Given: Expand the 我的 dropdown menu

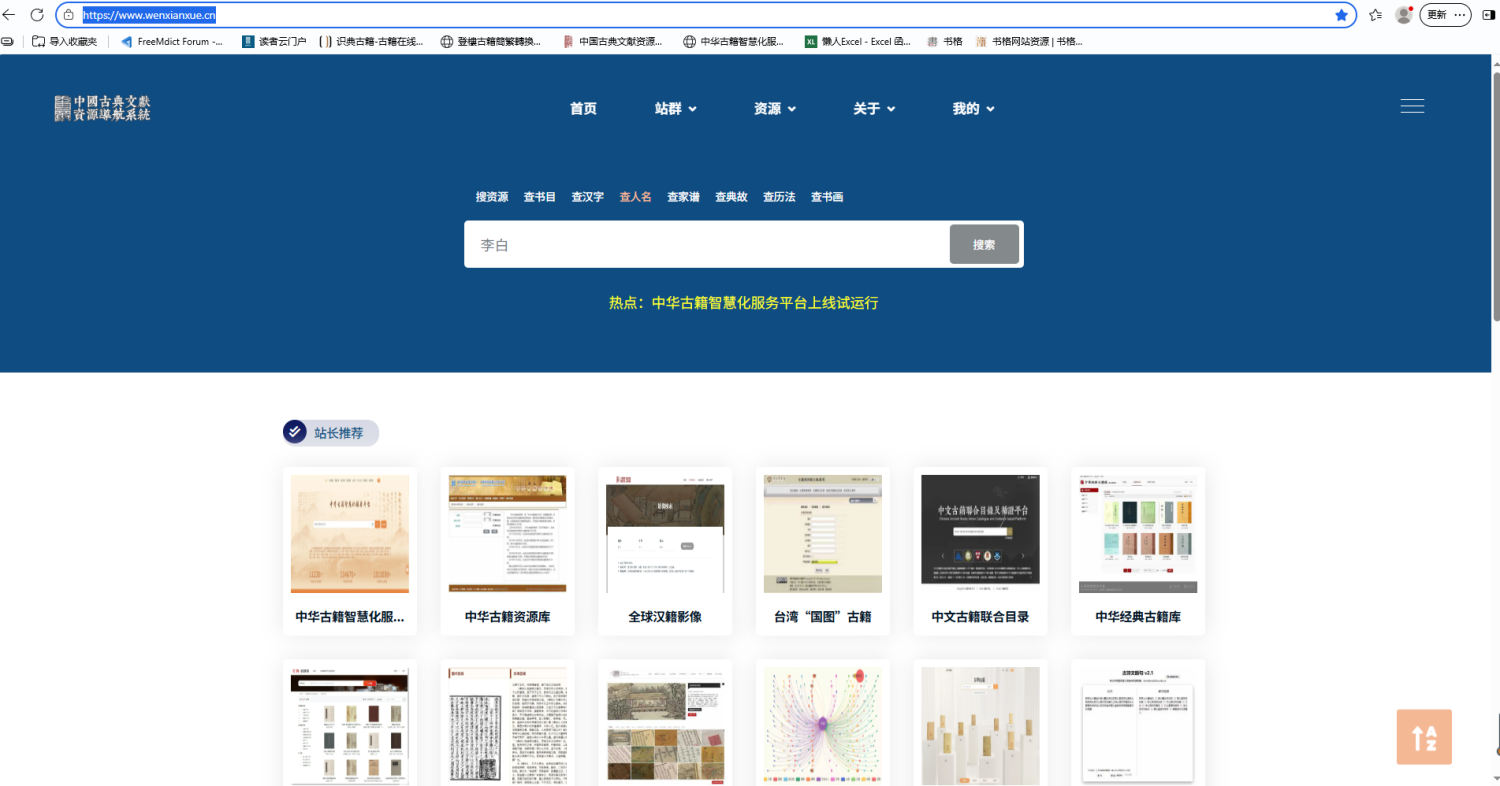Looking at the screenshot, I should [973, 109].
